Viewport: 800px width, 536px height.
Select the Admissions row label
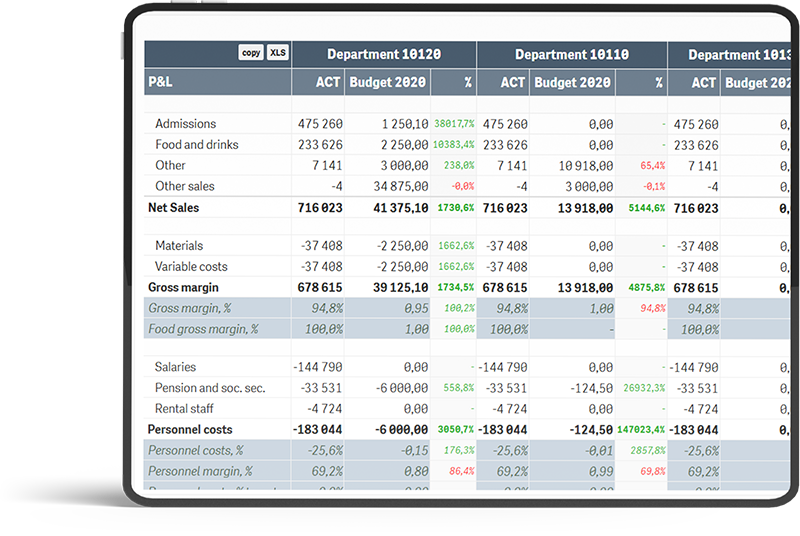click(x=185, y=124)
